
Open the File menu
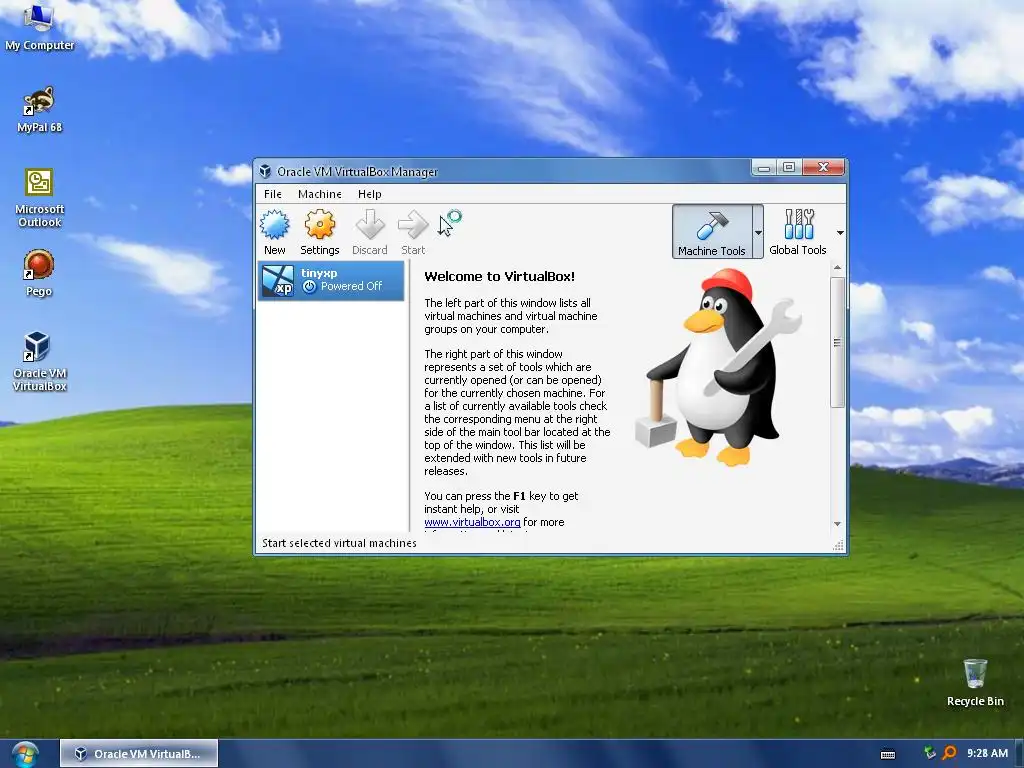coord(273,194)
